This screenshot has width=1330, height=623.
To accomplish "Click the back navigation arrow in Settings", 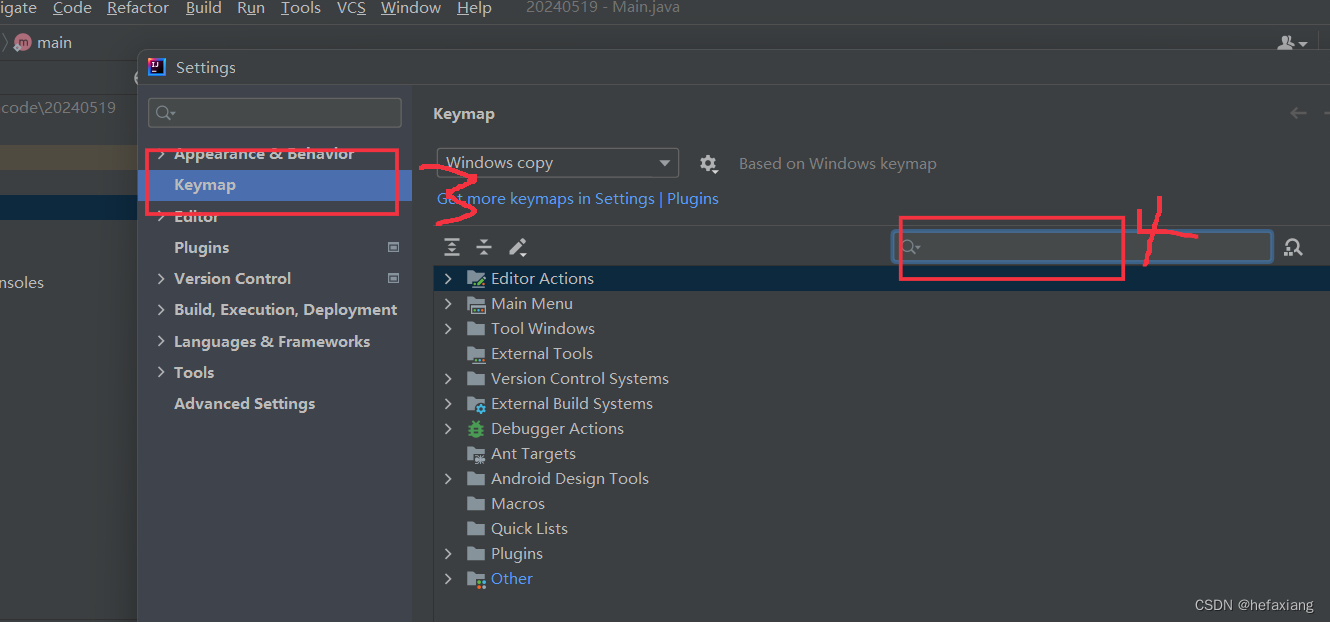I will (1298, 113).
